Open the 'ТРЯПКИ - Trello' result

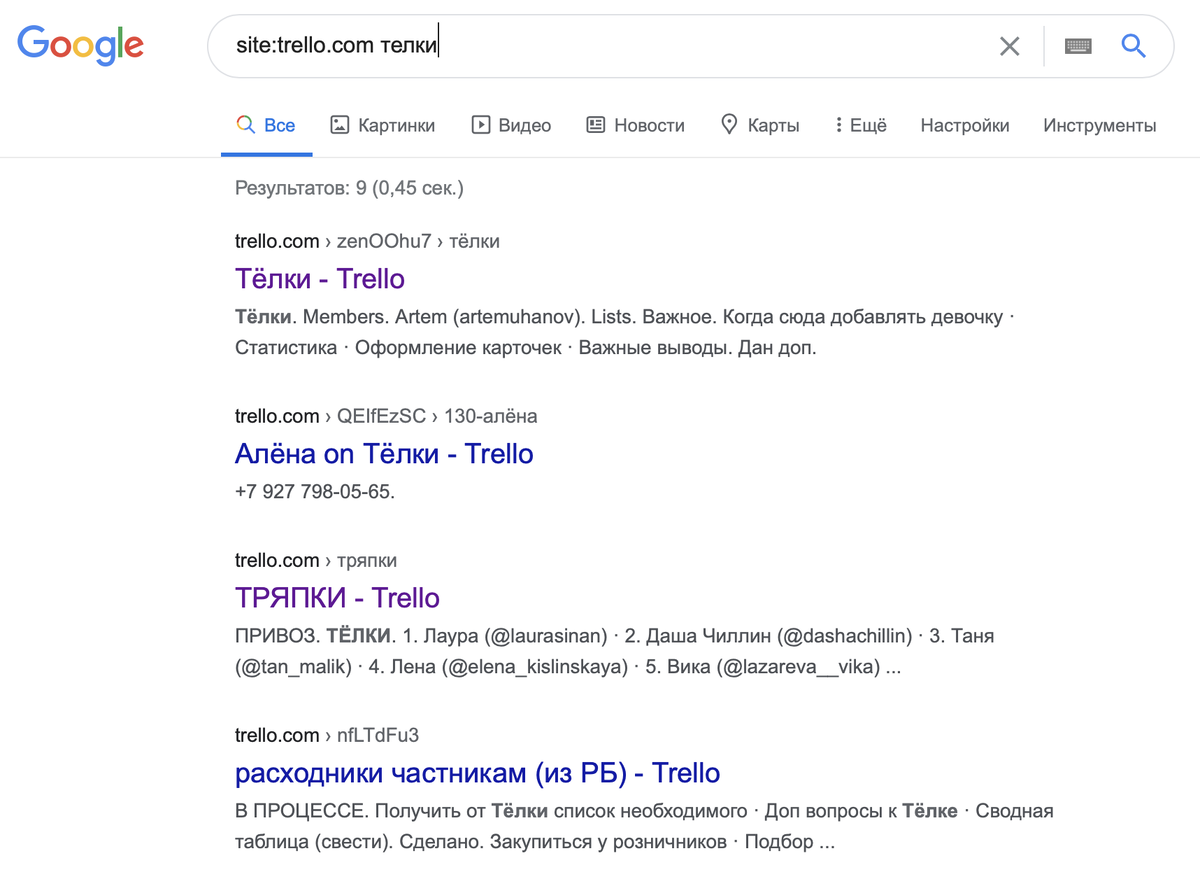(x=337, y=598)
